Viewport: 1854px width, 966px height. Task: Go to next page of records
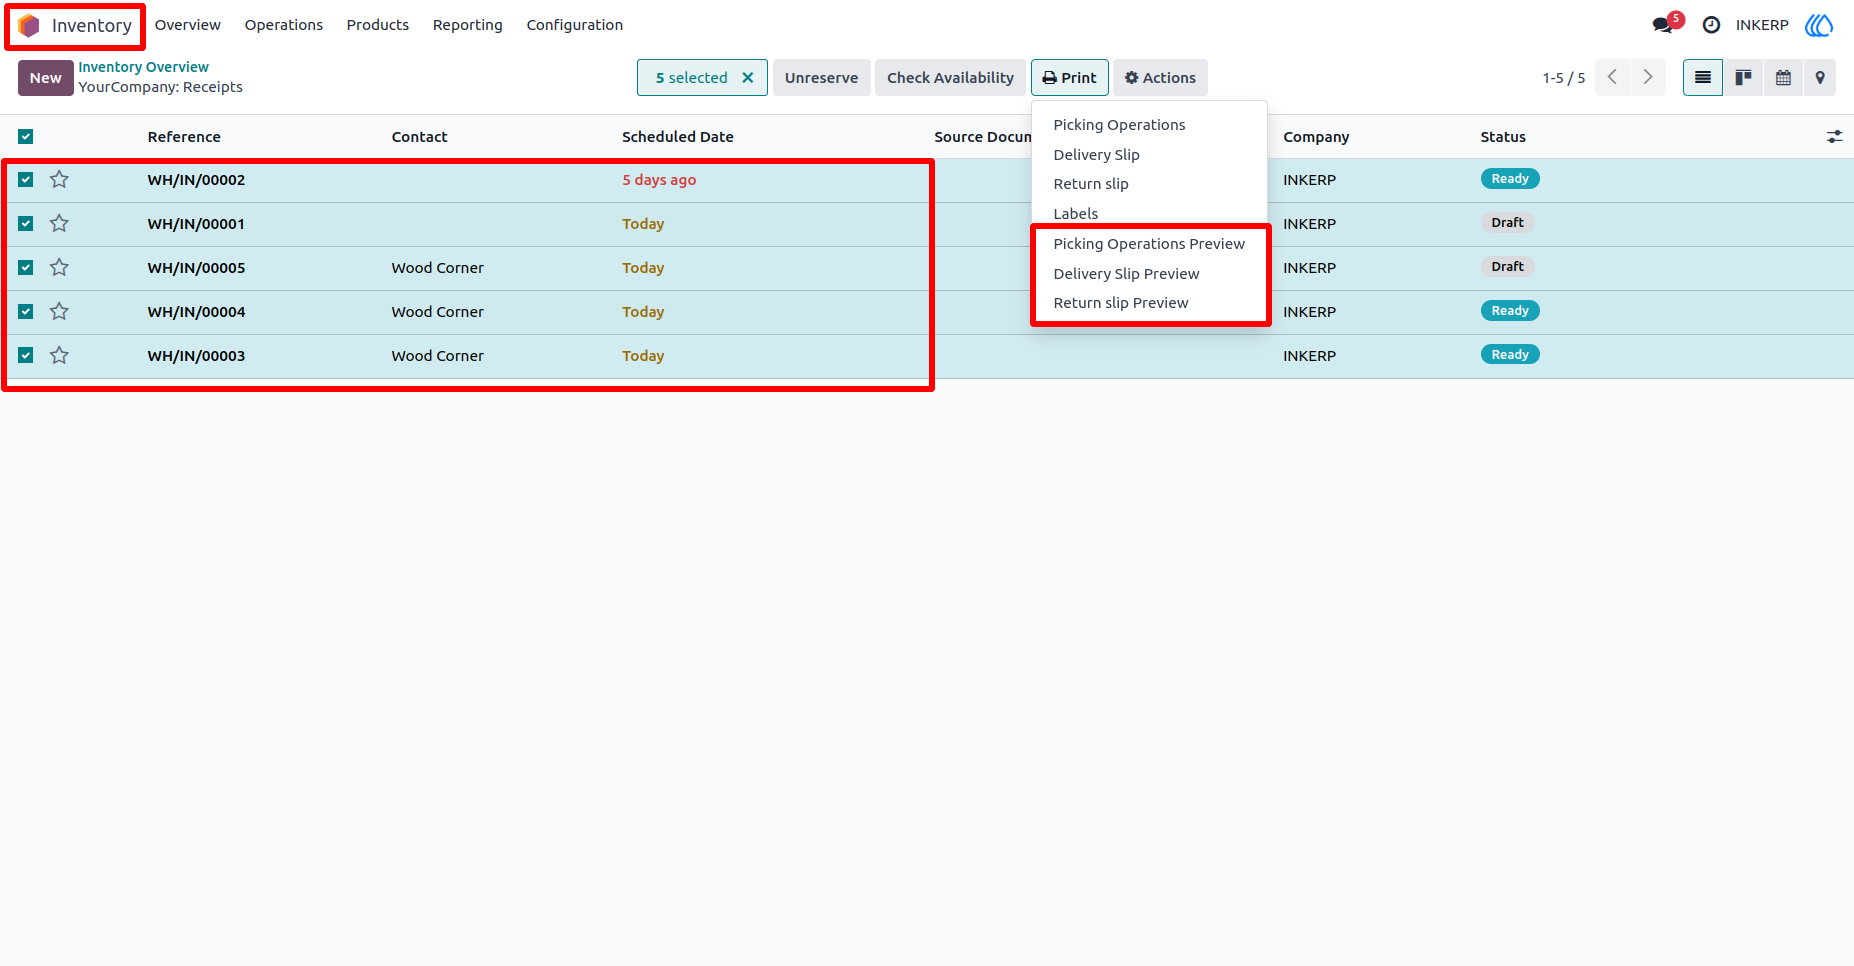(1648, 78)
